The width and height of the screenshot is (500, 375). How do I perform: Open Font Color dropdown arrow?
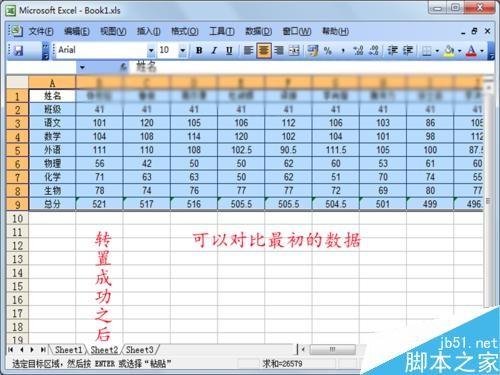482,51
